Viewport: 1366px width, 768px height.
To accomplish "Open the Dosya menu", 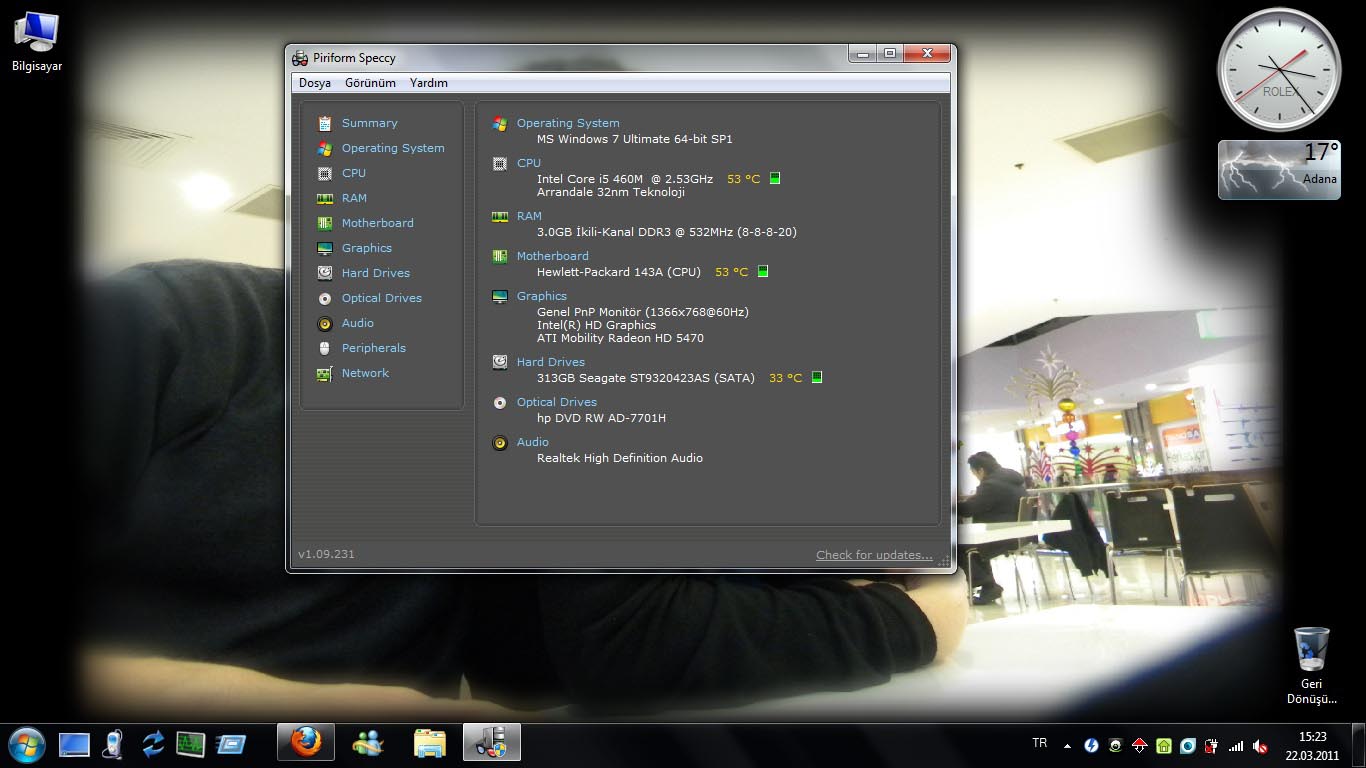I will [x=315, y=83].
